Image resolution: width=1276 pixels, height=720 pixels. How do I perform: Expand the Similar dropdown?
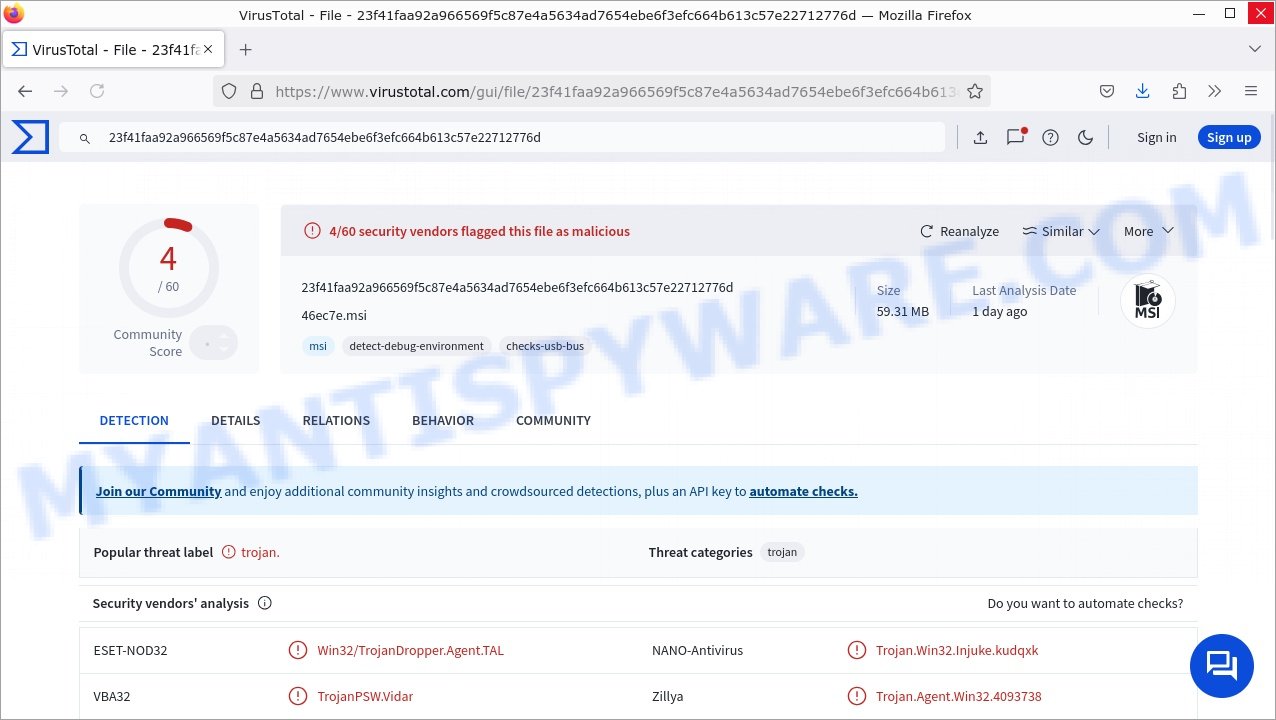tap(1060, 231)
